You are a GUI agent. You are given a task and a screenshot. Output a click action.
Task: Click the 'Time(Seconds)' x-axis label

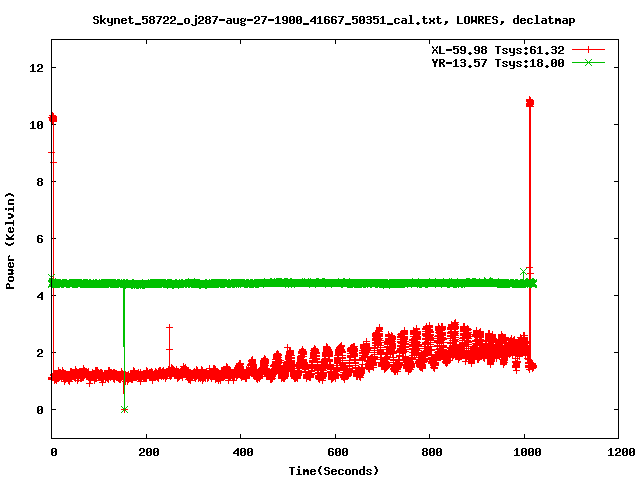tap(333, 471)
